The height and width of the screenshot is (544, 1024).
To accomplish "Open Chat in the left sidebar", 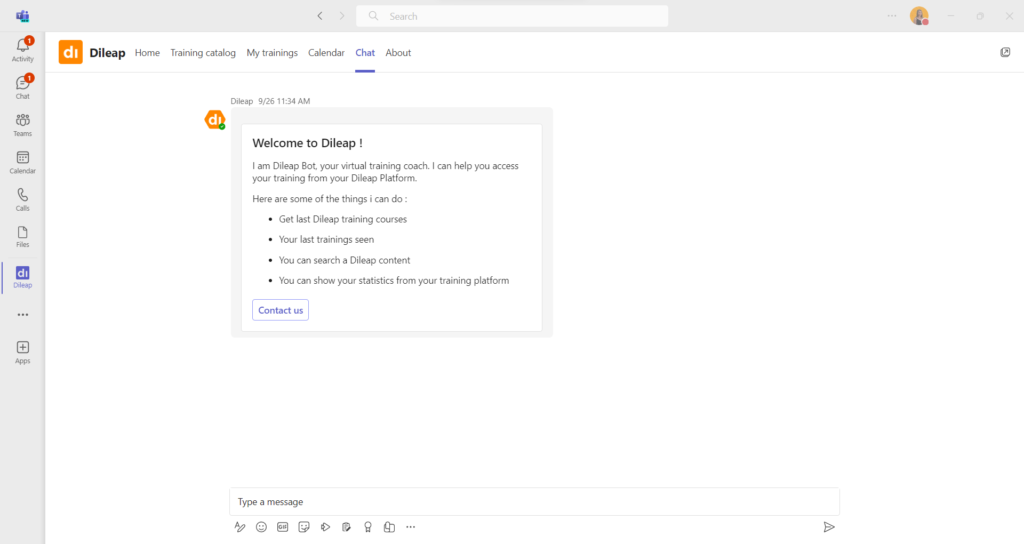I will [x=22, y=87].
